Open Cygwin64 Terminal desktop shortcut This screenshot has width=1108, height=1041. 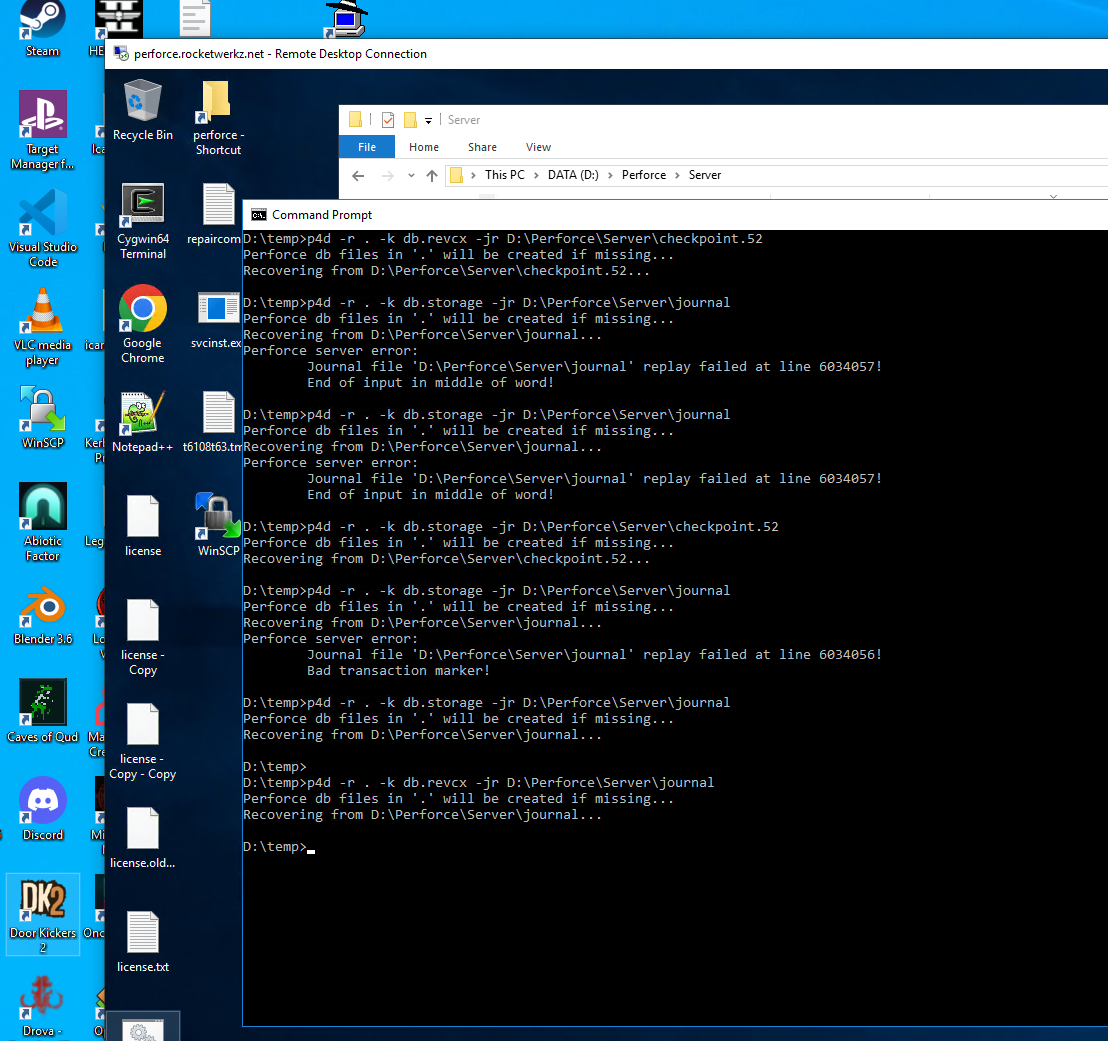[x=142, y=206]
